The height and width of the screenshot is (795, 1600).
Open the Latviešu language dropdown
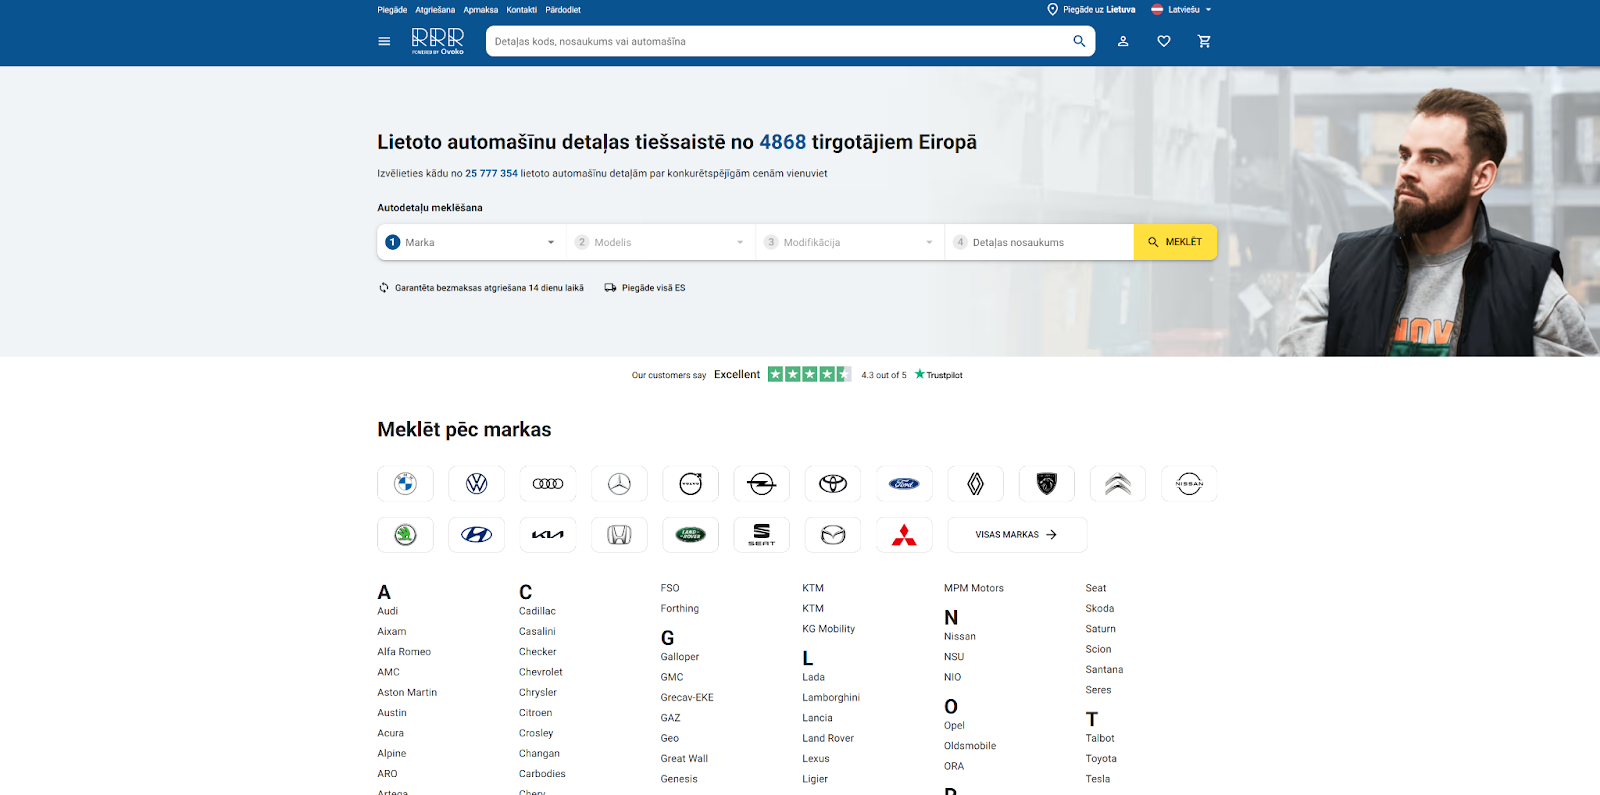(x=1181, y=10)
